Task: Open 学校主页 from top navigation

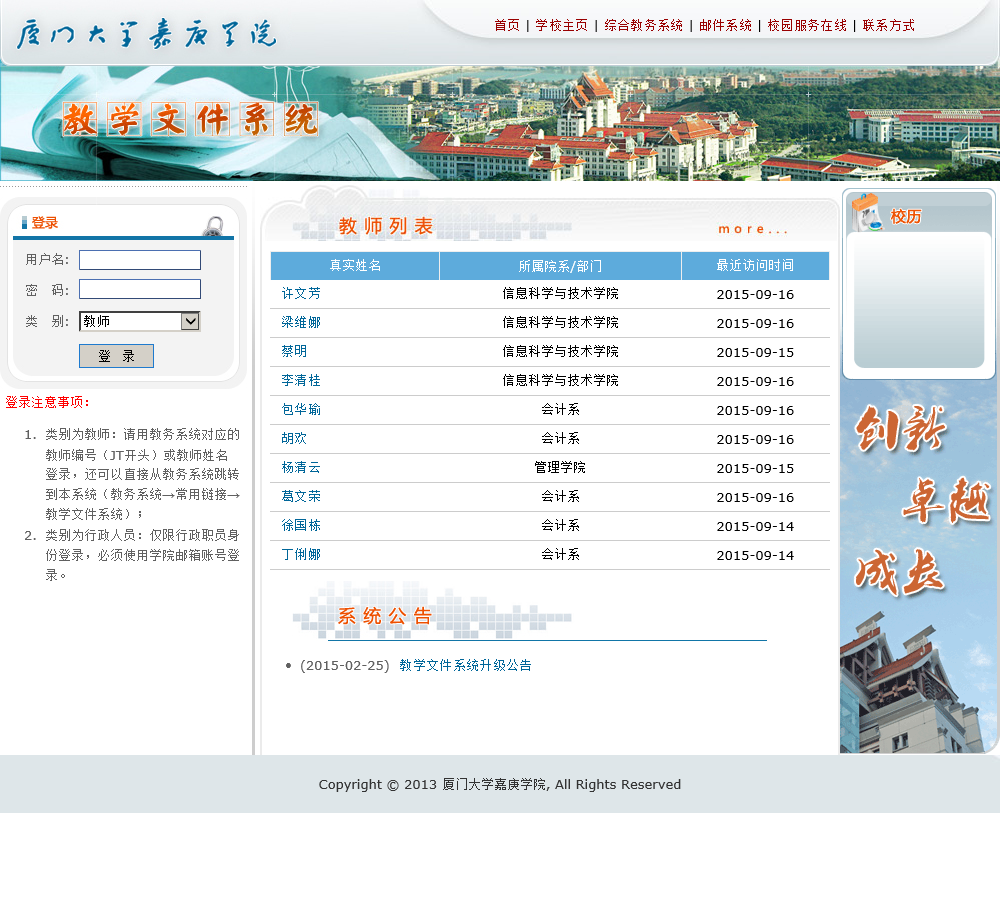Action: point(561,26)
